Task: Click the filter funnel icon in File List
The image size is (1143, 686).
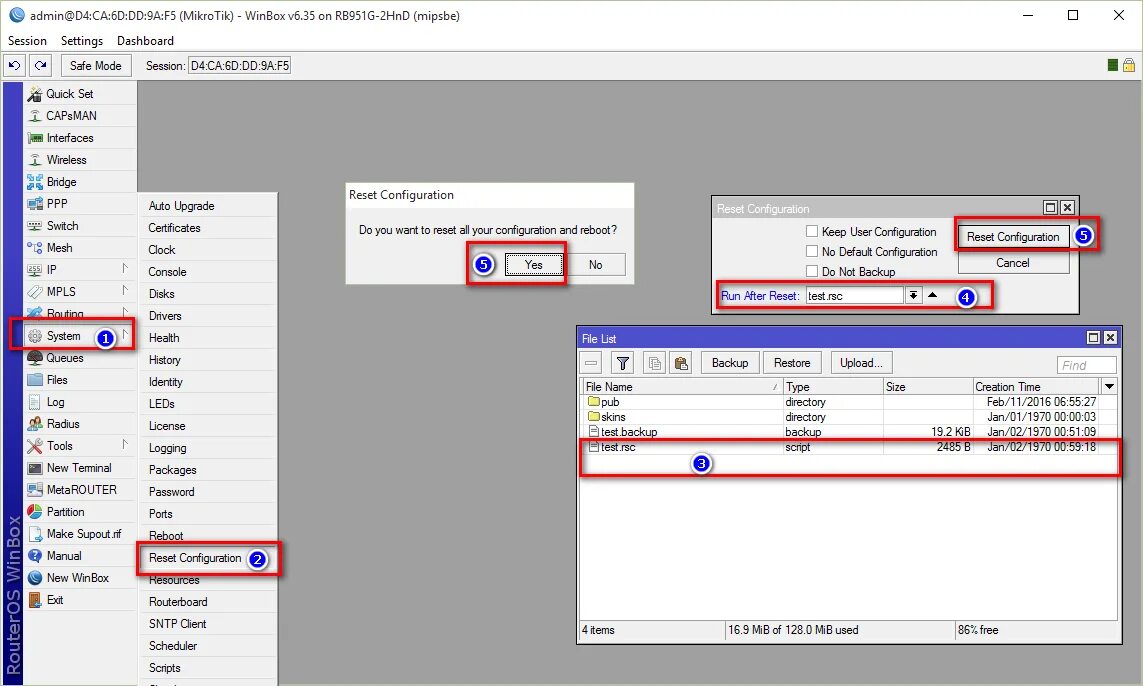Action: [623, 363]
